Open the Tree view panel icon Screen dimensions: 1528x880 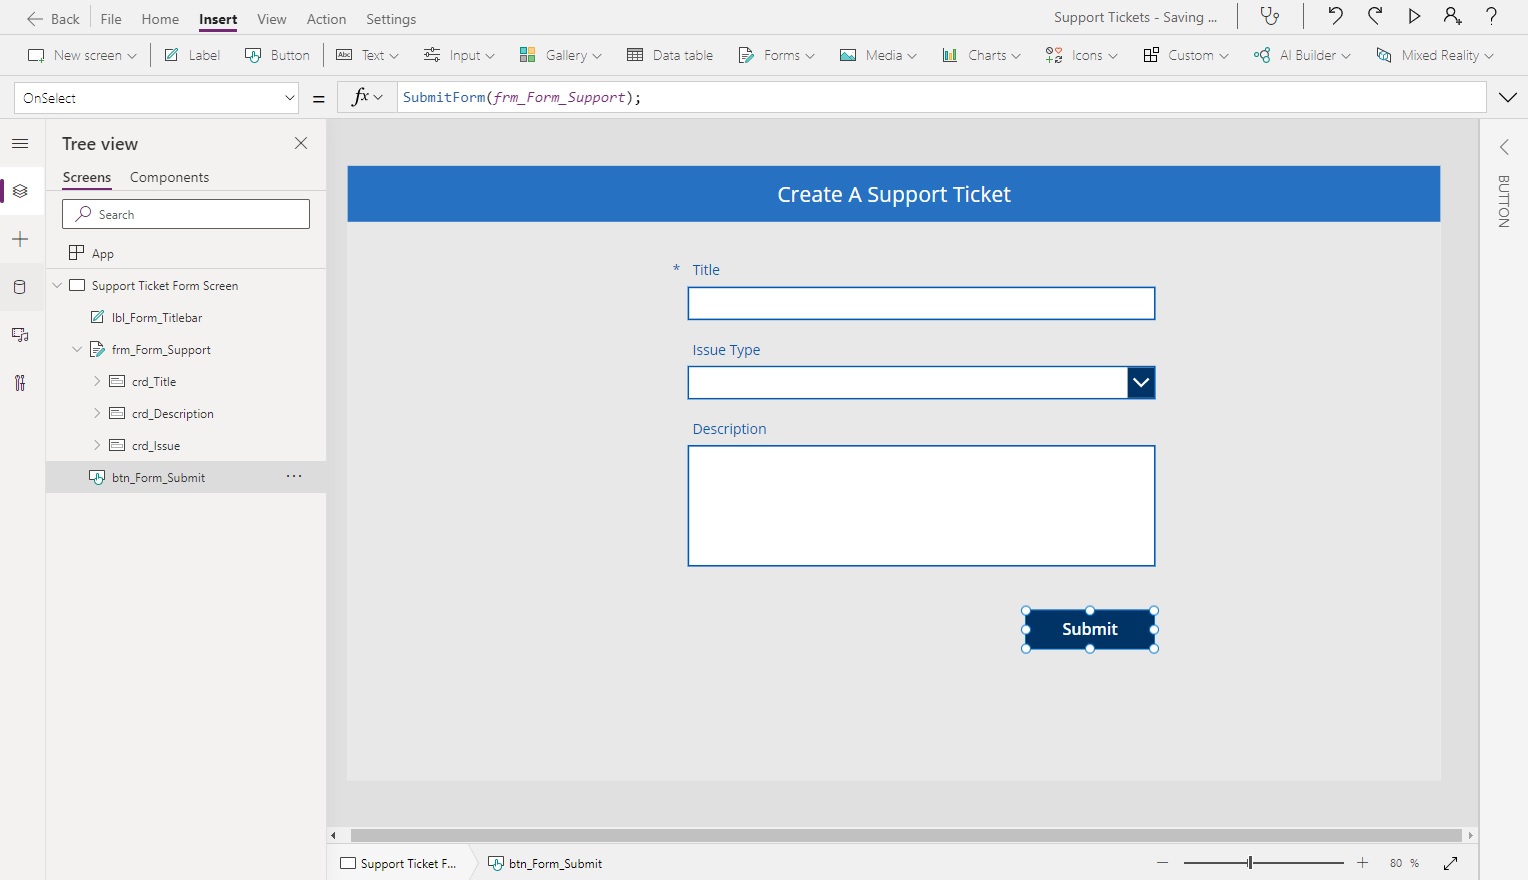pos(20,191)
